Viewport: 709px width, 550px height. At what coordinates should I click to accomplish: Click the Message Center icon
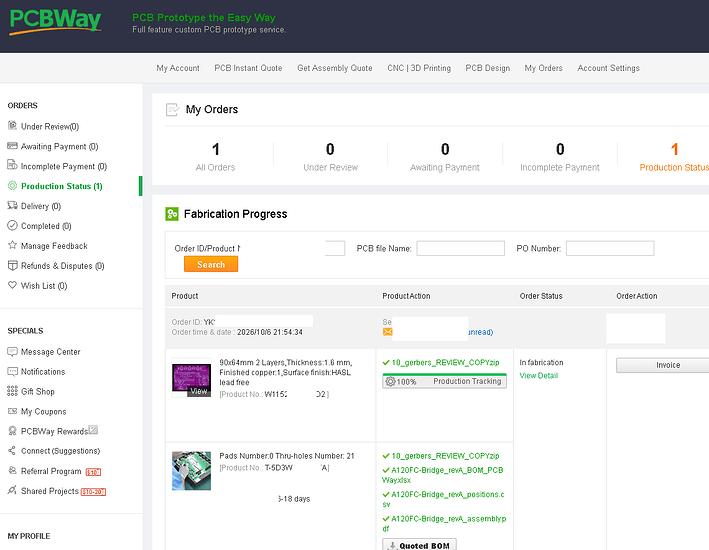tap(12, 351)
